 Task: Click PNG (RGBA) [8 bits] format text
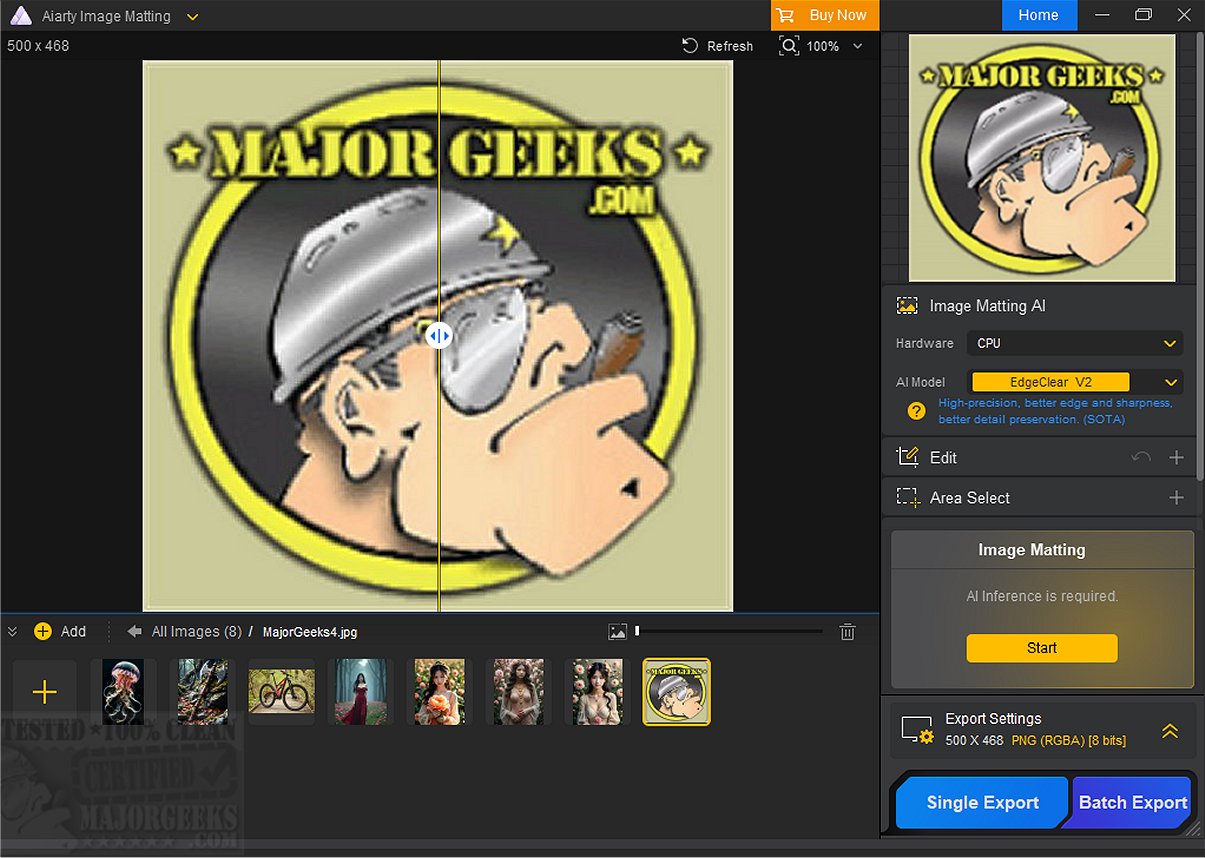(x=1068, y=741)
